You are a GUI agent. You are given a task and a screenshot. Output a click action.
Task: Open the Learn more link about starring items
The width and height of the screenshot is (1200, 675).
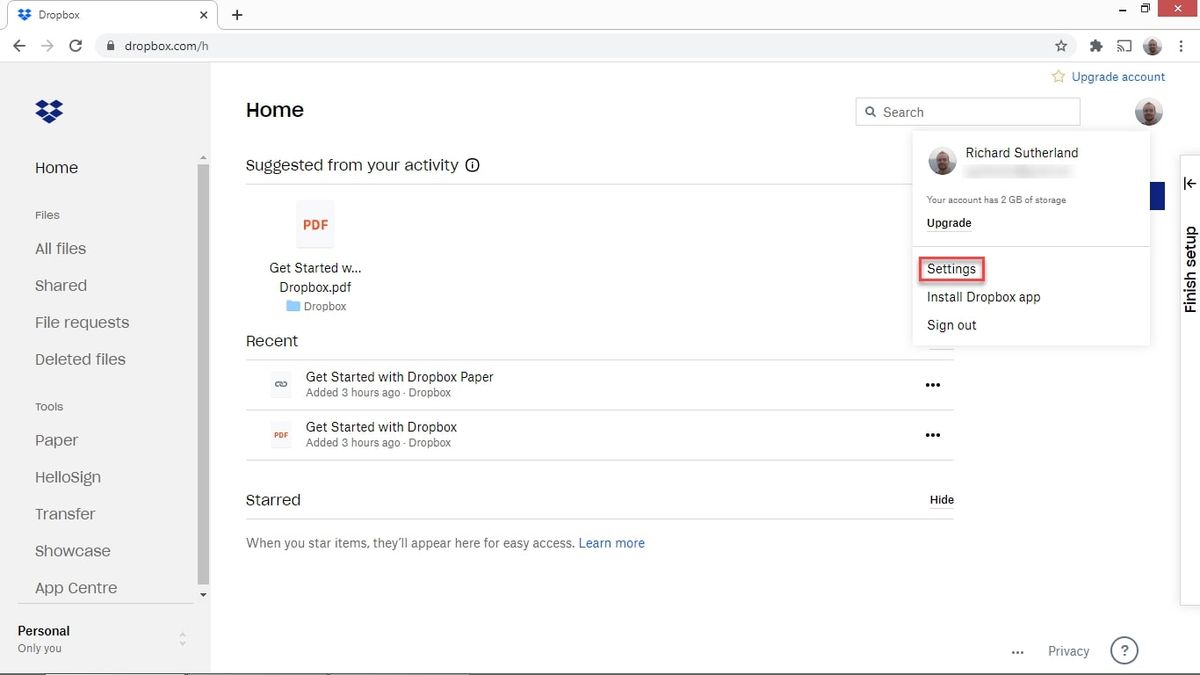tap(612, 542)
